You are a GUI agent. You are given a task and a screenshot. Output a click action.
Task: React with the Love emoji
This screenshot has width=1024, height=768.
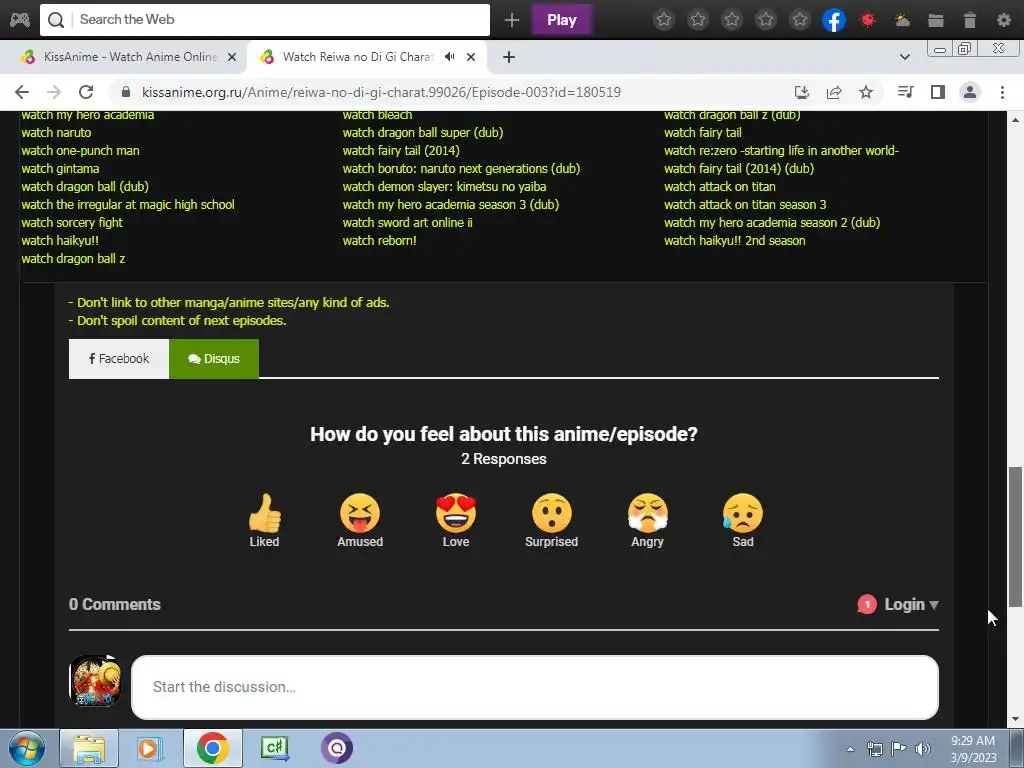(456, 520)
